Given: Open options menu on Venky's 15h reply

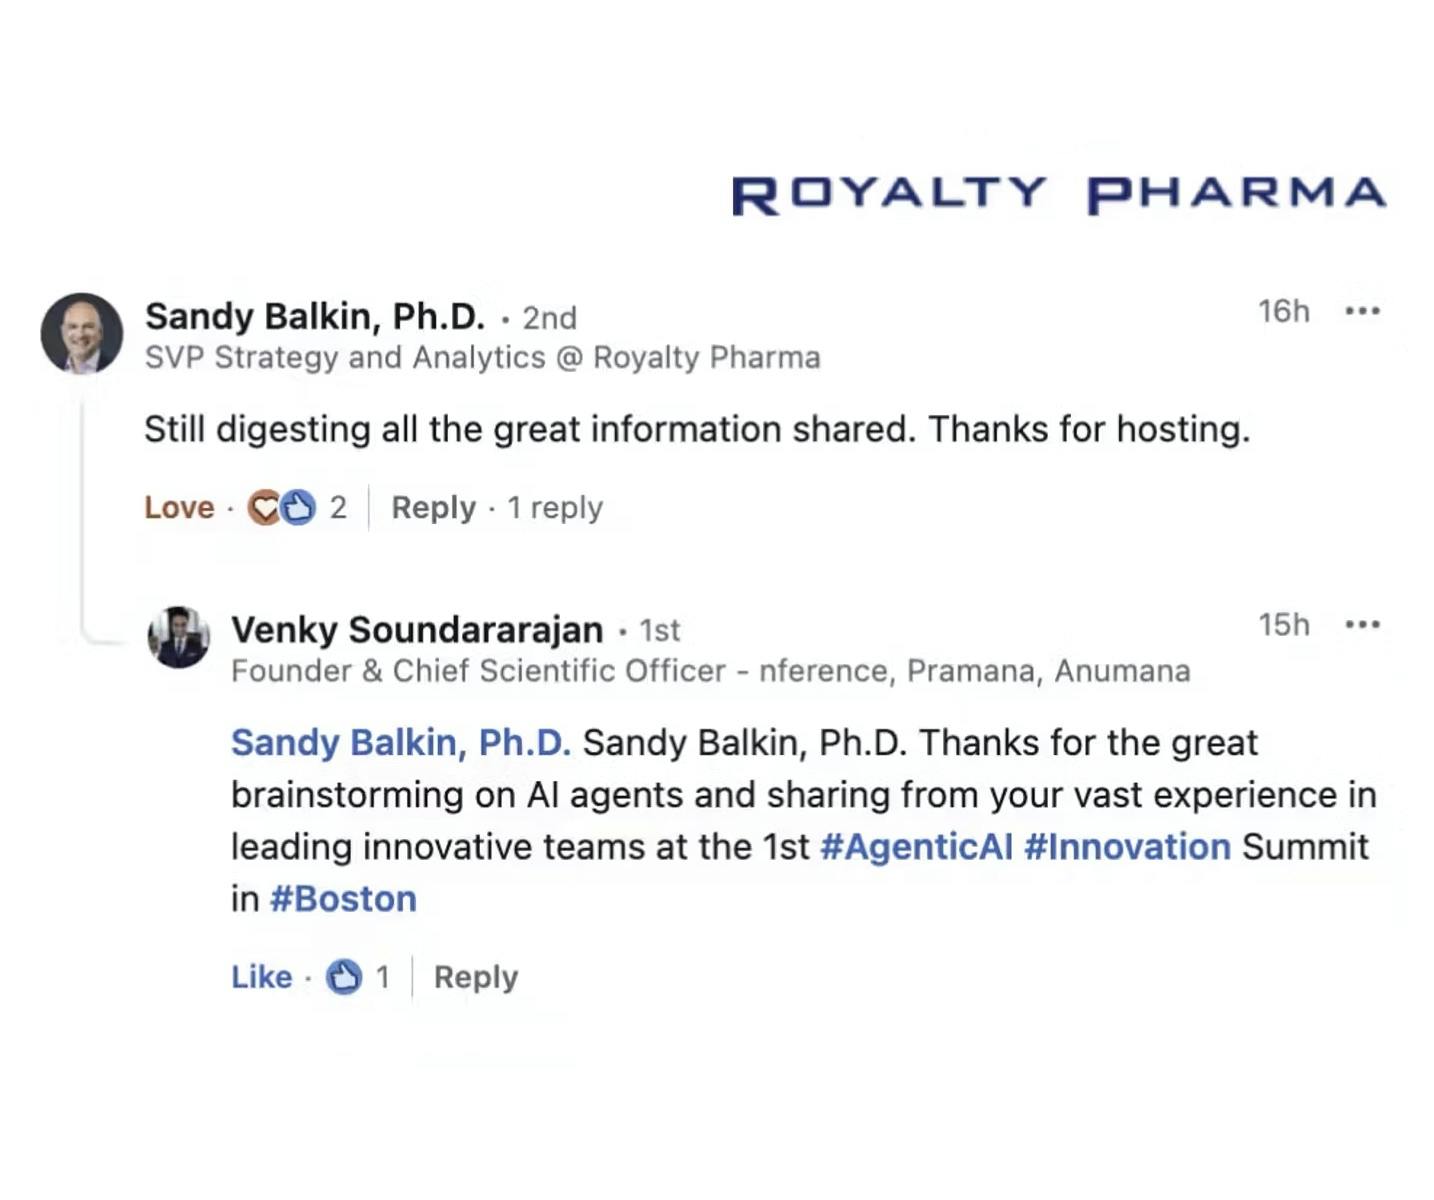Looking at the screenshot, I should (1362, 625).
